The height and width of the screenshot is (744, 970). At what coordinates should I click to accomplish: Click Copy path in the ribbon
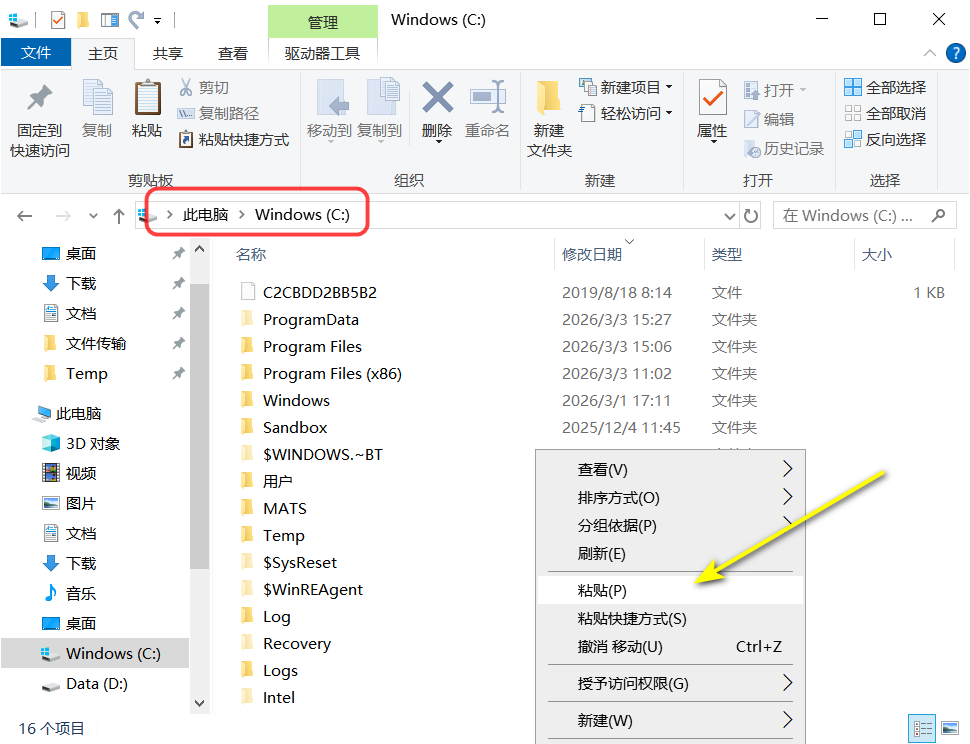tap(218, 114)
